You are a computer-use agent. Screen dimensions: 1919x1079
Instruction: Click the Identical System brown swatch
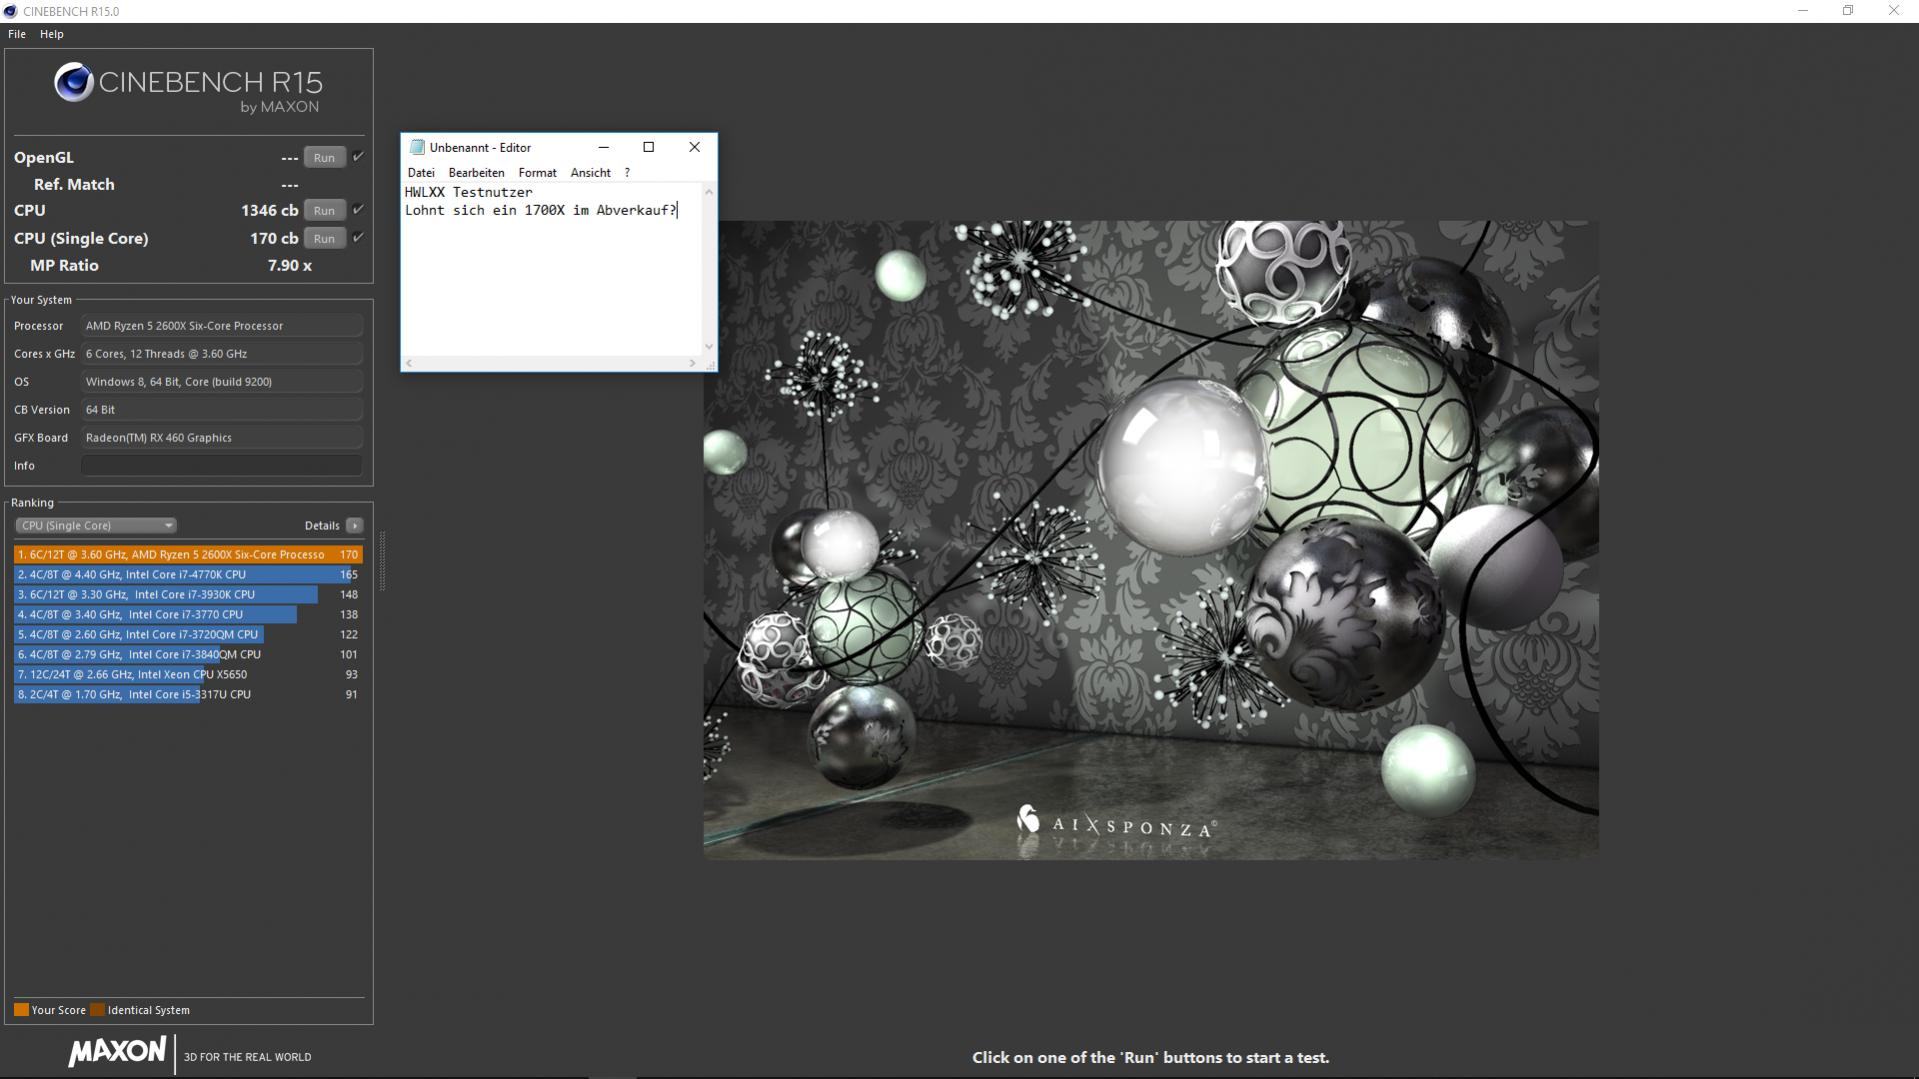97,1010
